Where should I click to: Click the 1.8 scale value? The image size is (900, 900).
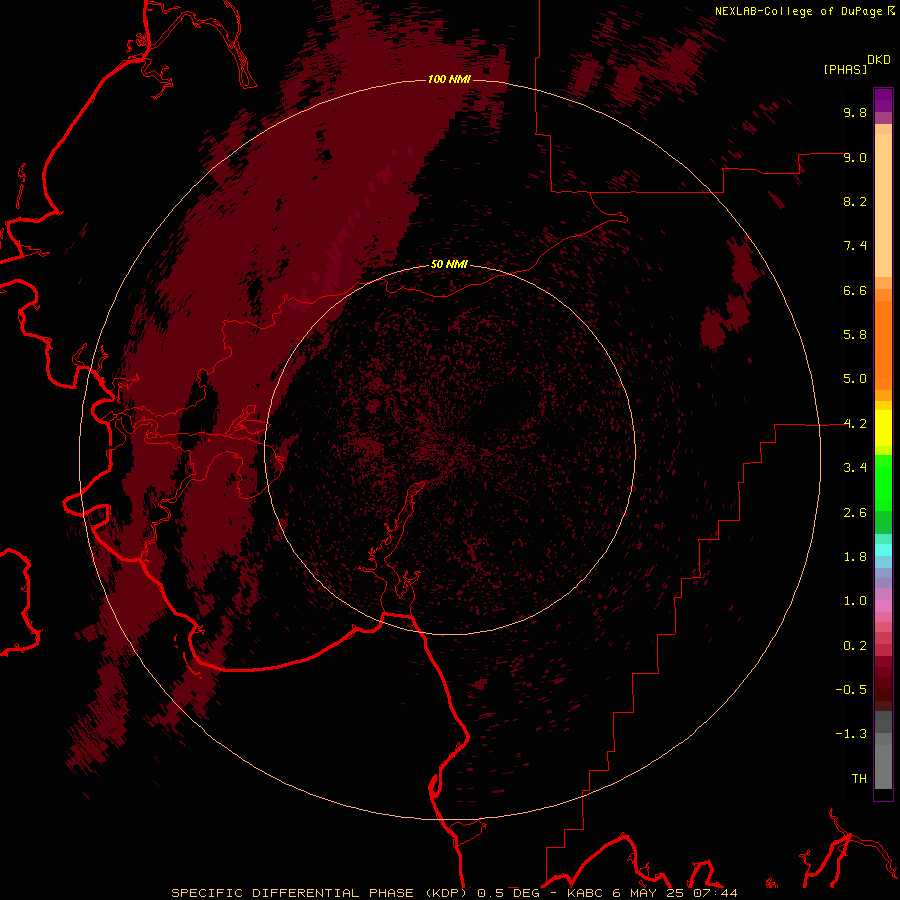coord(855,557)
